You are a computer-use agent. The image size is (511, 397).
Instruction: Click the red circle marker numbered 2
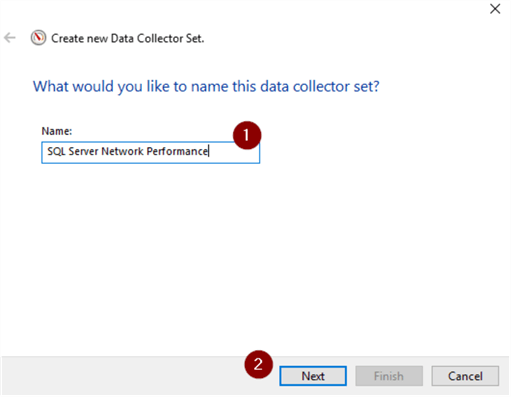tap(258, 364)
